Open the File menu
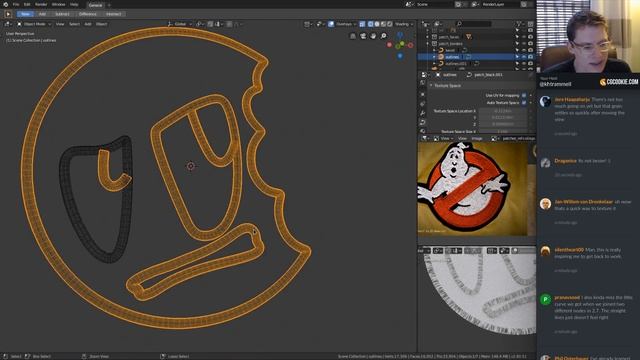The width and height of the screenshot is (640, 360). click(x=16, y=4)
